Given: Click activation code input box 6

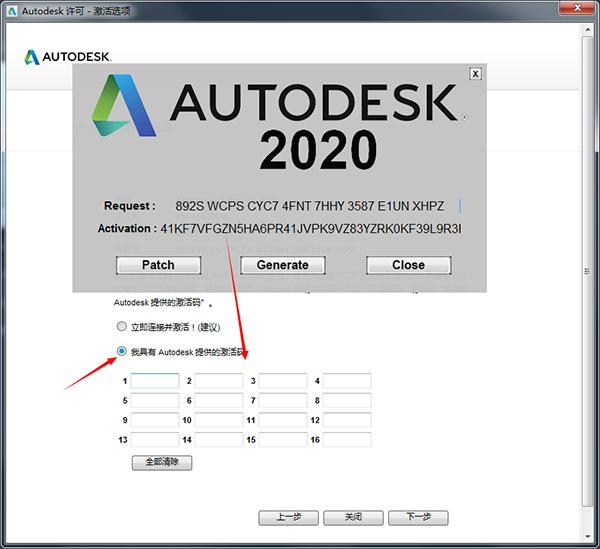Looking at the screenshot, I should click(x=219, y=400).
